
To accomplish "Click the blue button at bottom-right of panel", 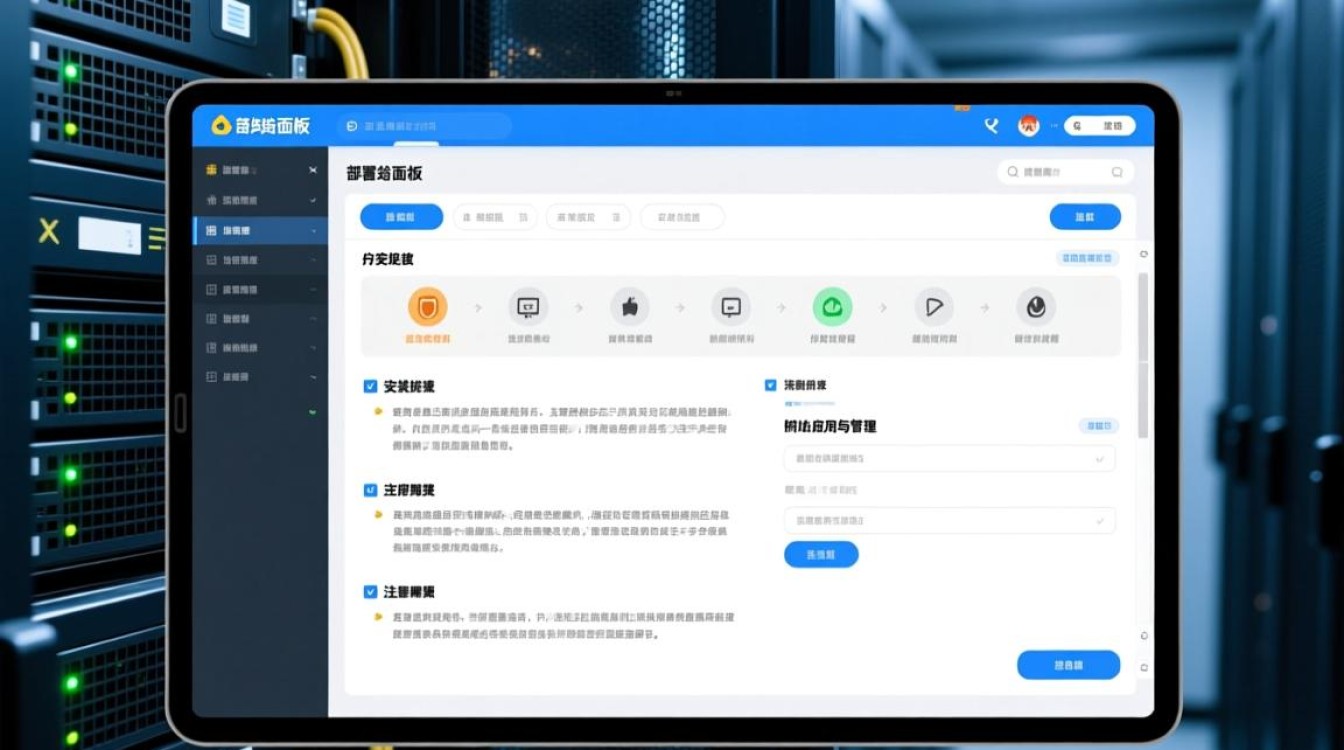I will [x=1067, y=664].
